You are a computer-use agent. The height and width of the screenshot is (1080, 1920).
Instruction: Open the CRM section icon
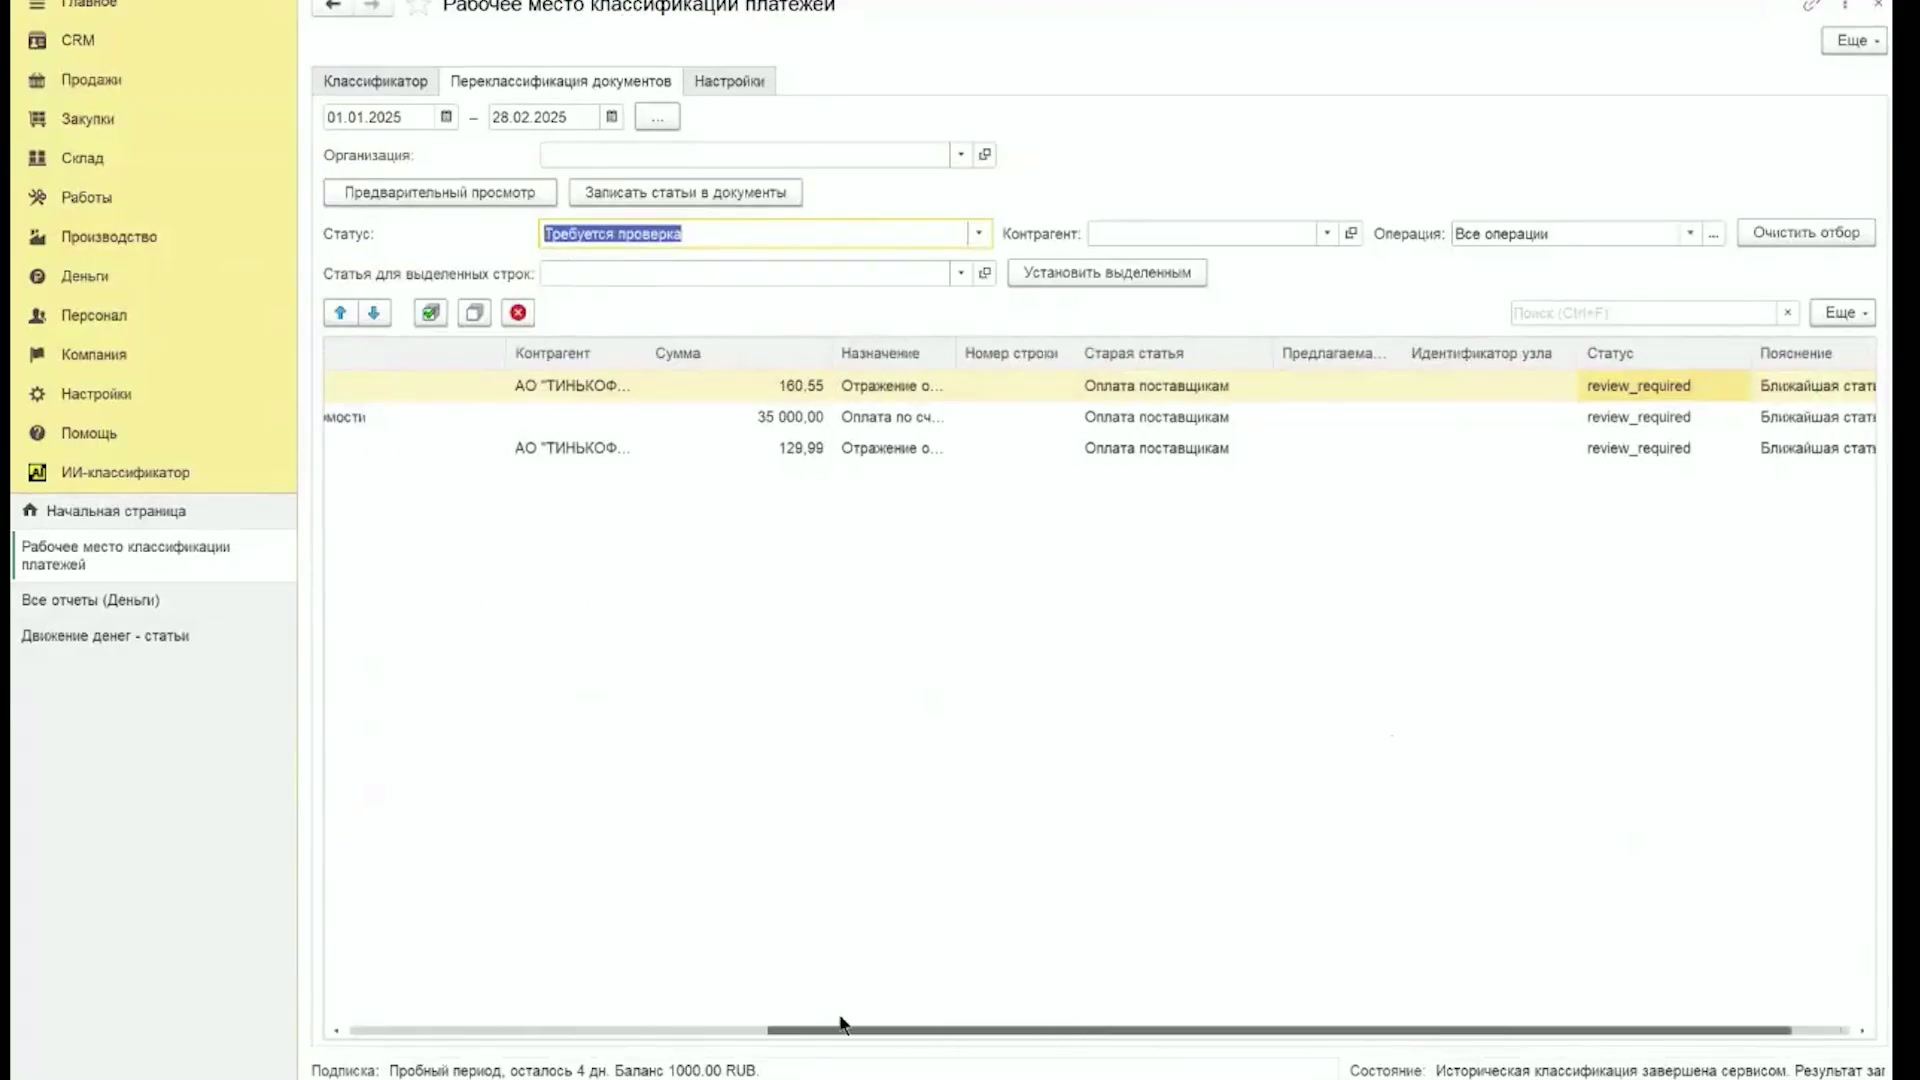pos(37,40)
